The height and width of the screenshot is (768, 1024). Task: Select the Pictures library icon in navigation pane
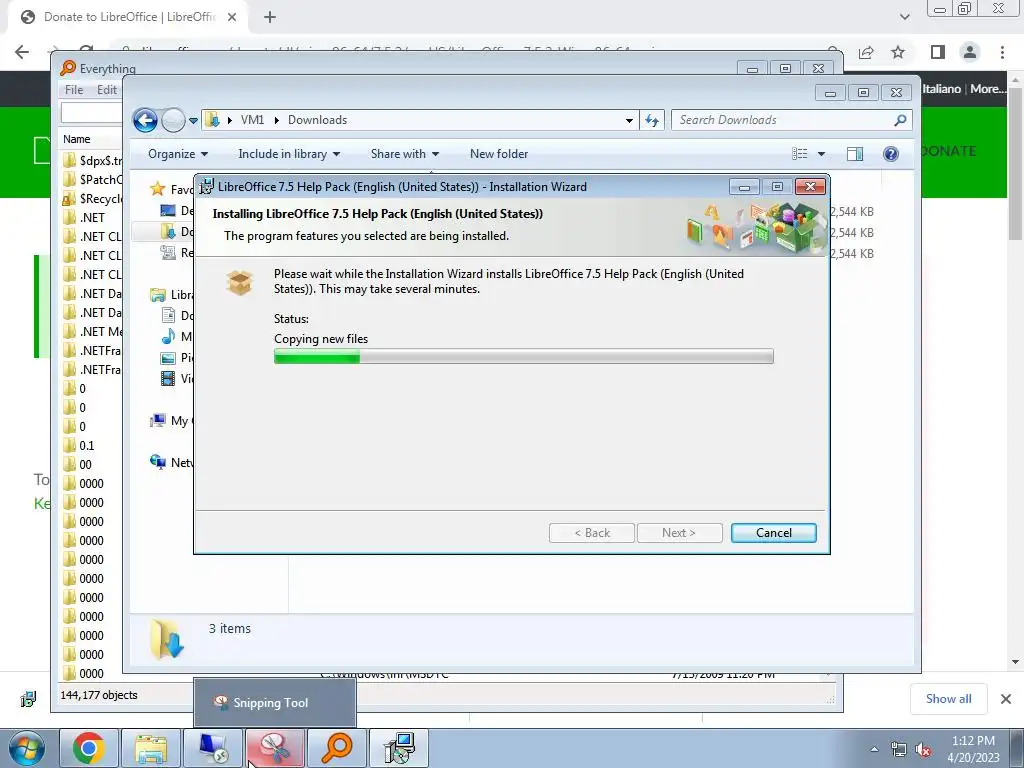point(168,357)
